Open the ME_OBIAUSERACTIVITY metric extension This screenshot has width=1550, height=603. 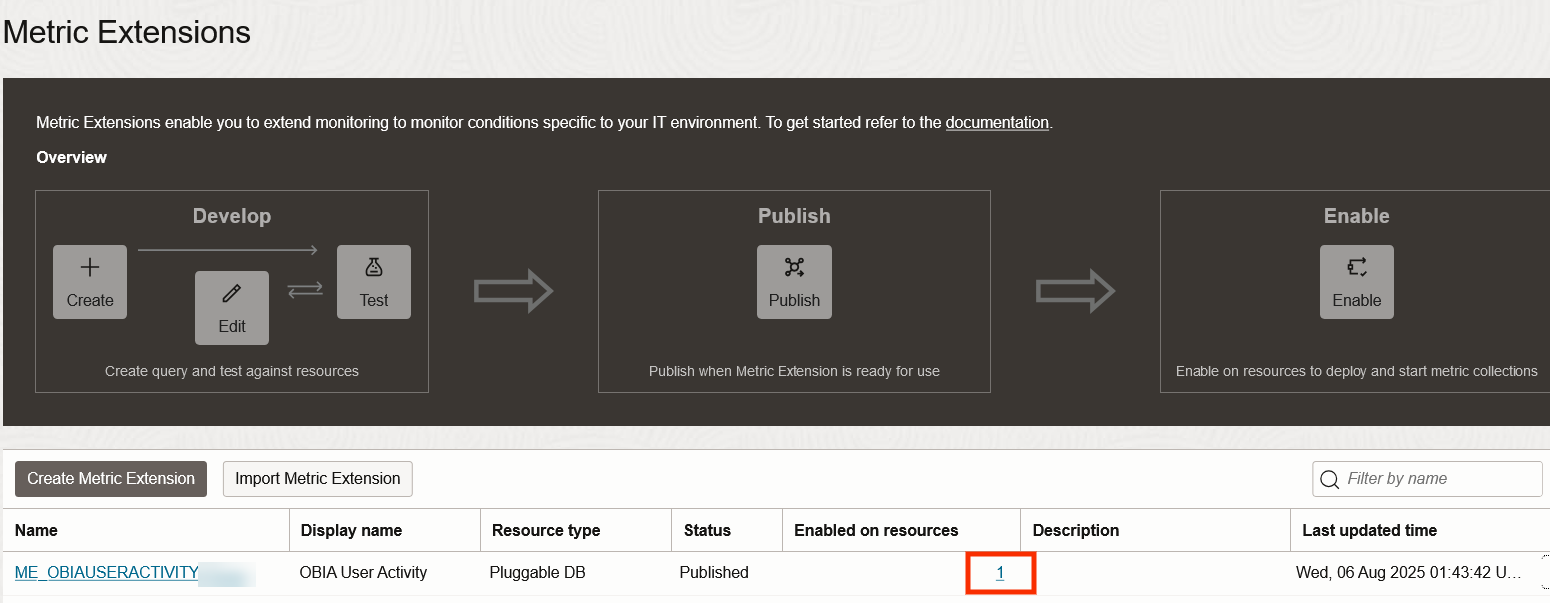point(105,572)
